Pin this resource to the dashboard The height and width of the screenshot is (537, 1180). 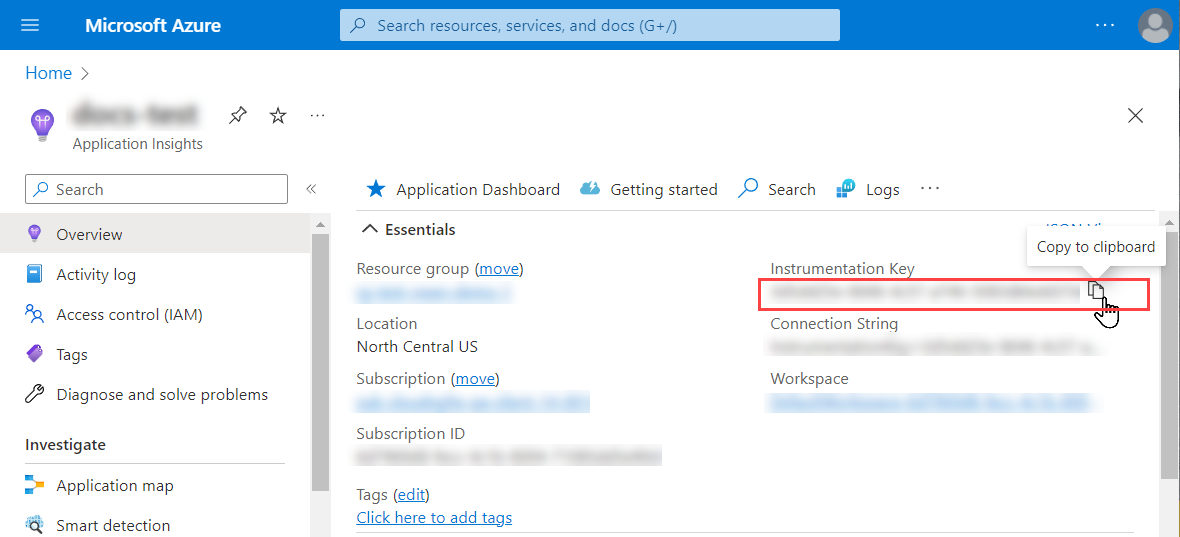[237, 115]
